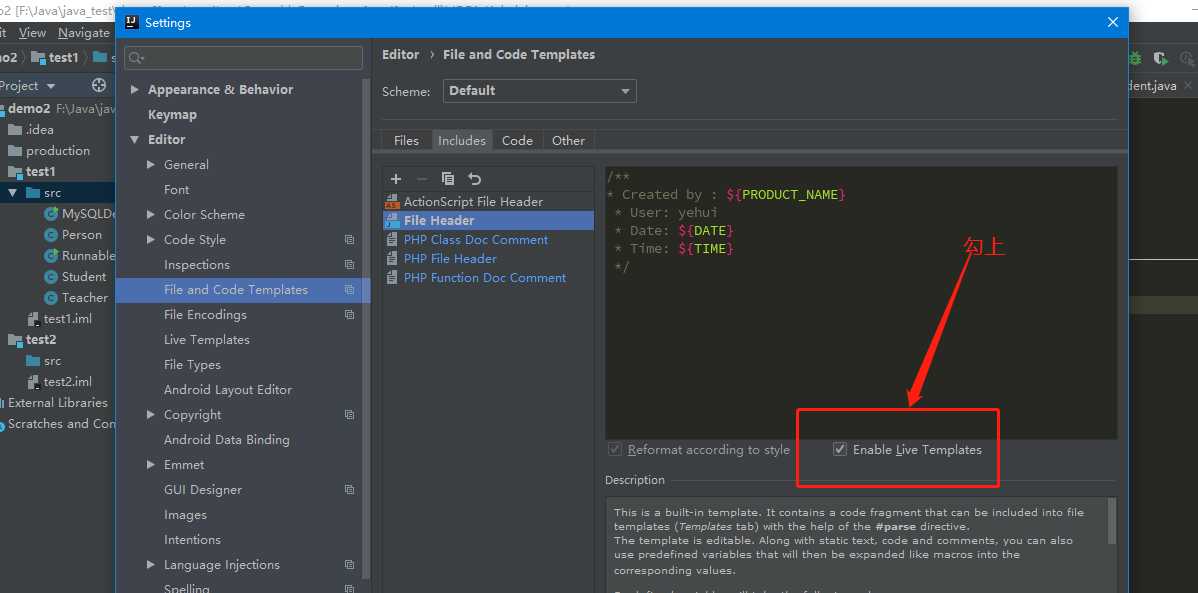
Task: Expand Appearance & Behavior settings group
Action: 134,89
